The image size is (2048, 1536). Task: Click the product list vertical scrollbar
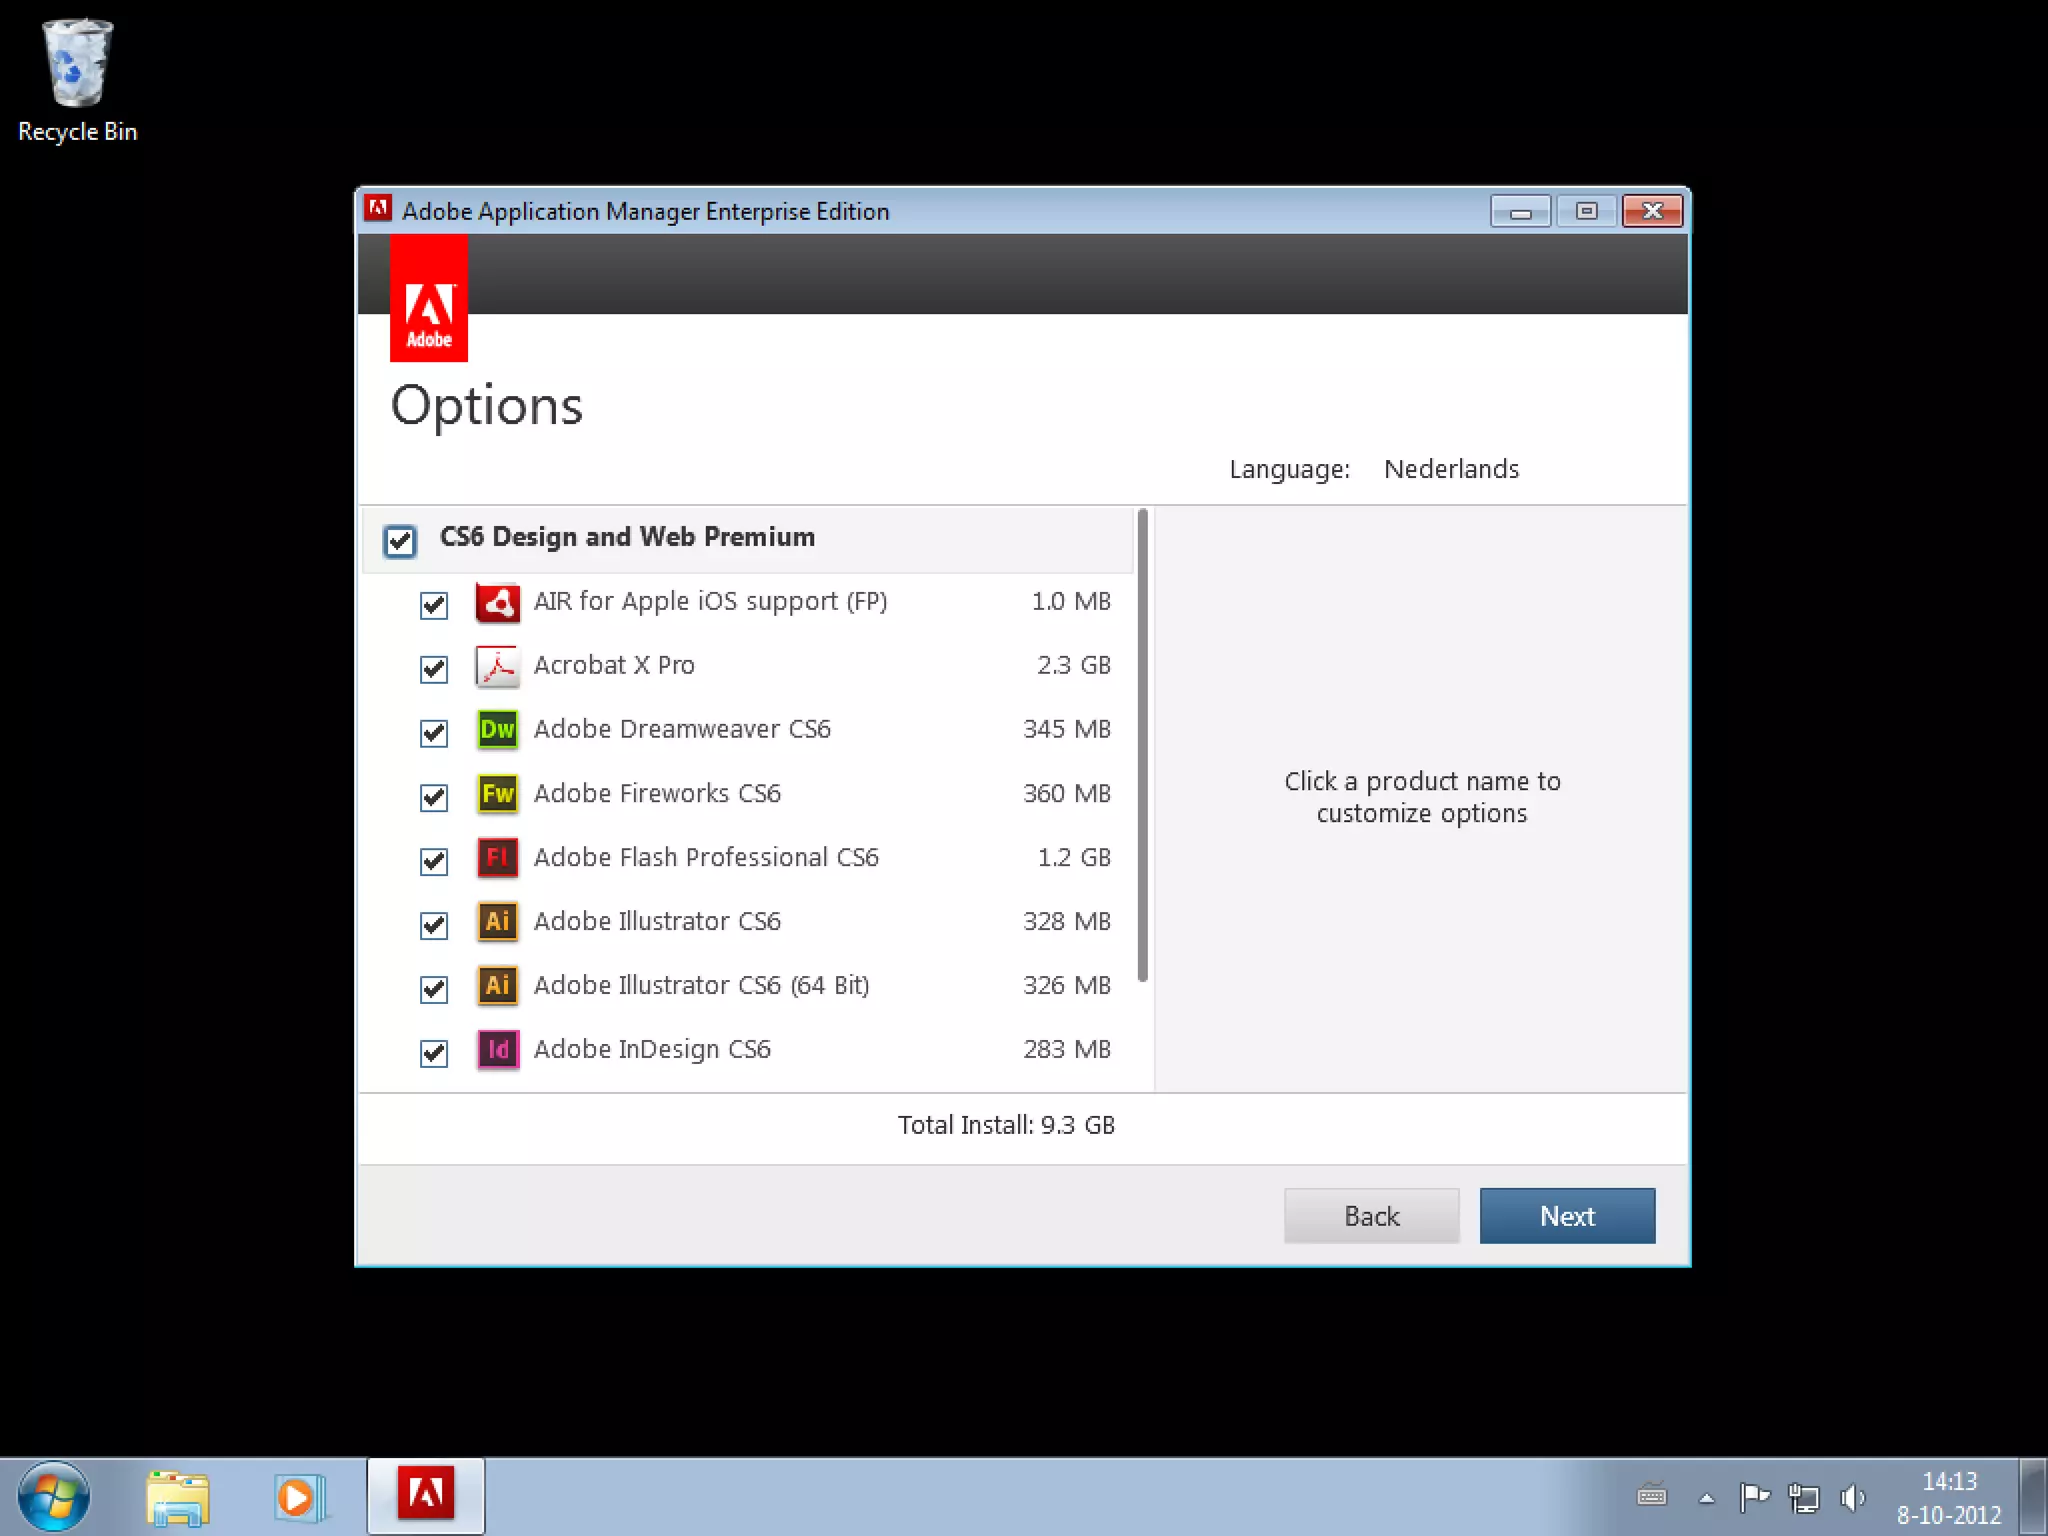click(x=1143, y=745)
